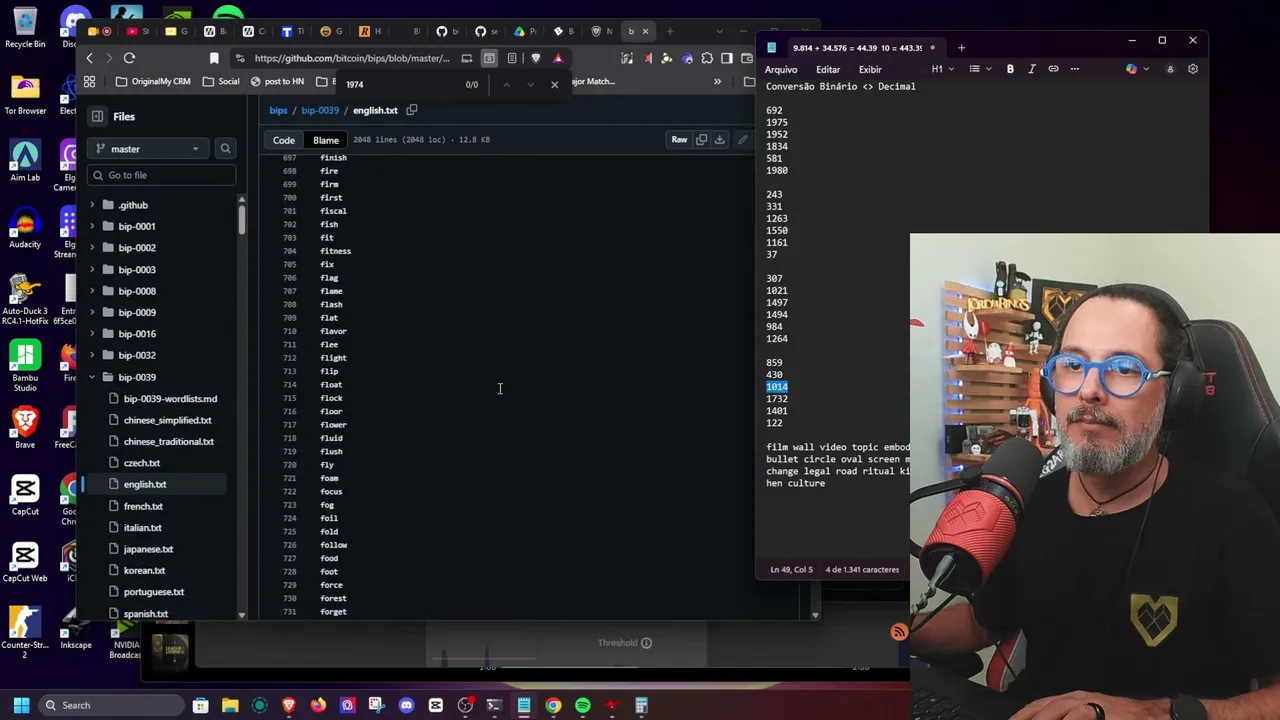The height and width of the screenshot is (720, 1280).
Task: Open the bips breadcrumb link
Action: point(278,110)
